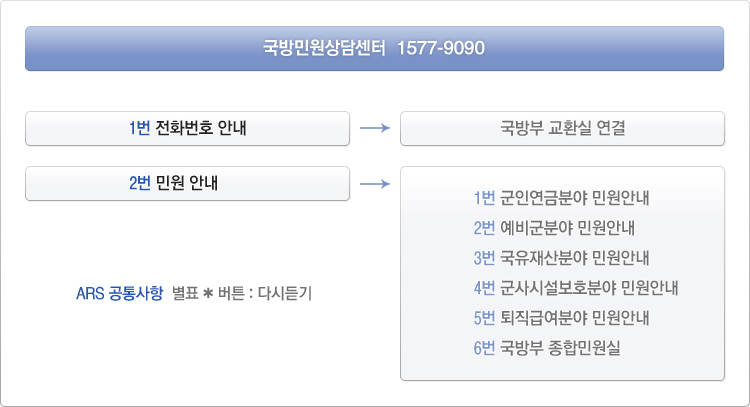Click the 국방민원상담센터 1577-9090 header banner
Image resolution: width=750 pixels, height=407 pixels.
pos(374,48)
